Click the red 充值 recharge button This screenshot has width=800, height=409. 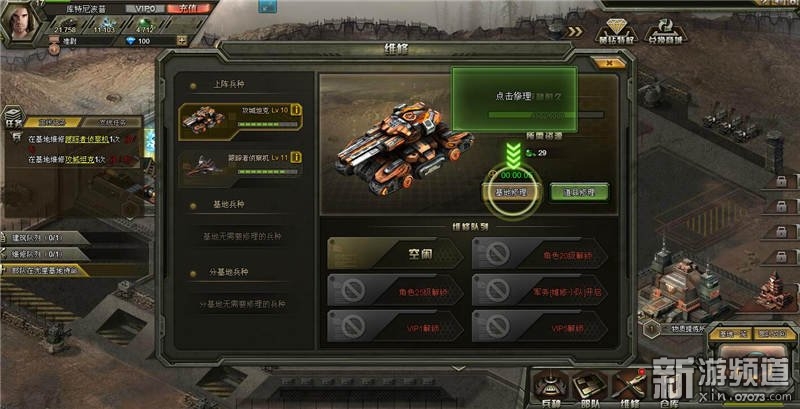point(188,9)
